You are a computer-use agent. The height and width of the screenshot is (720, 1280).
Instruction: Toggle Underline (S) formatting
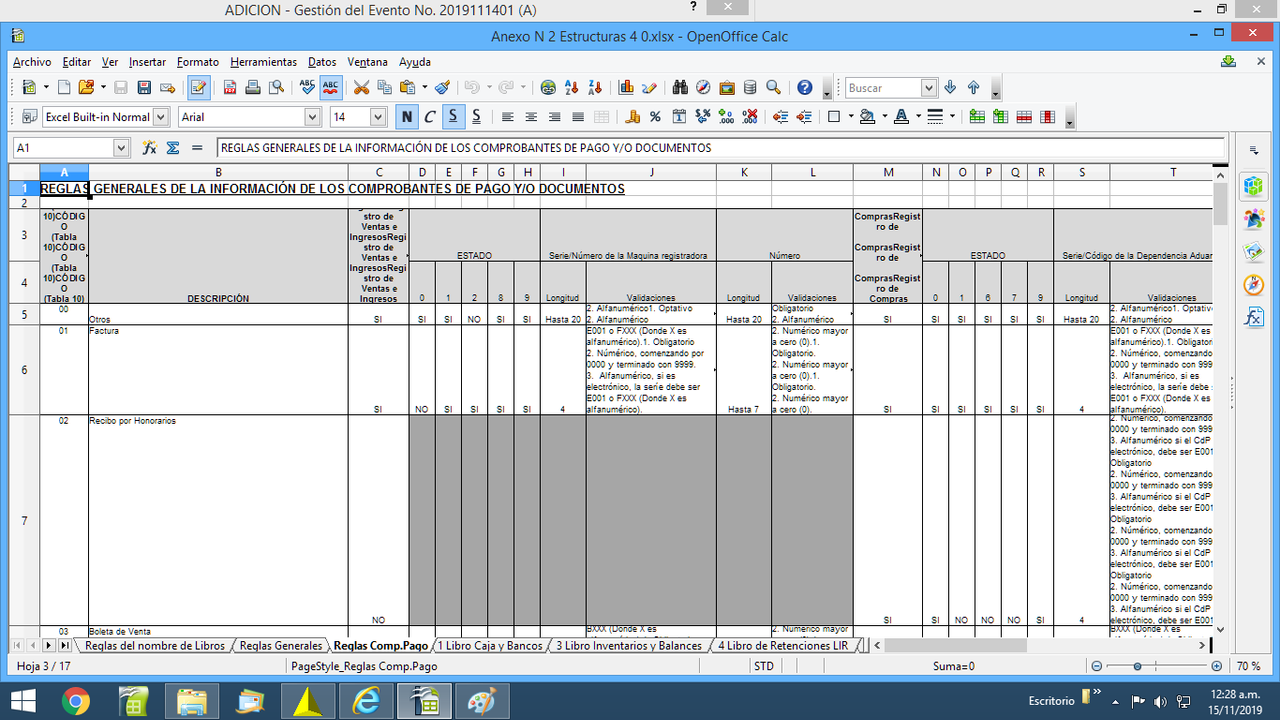[x=453, y=117]
